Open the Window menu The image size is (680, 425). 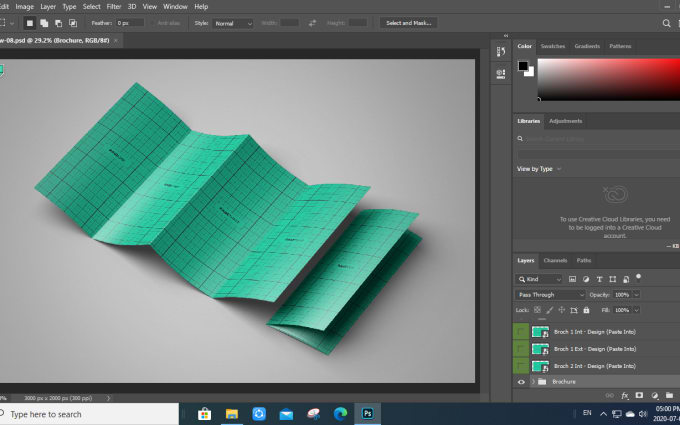(x=175, y=7)
